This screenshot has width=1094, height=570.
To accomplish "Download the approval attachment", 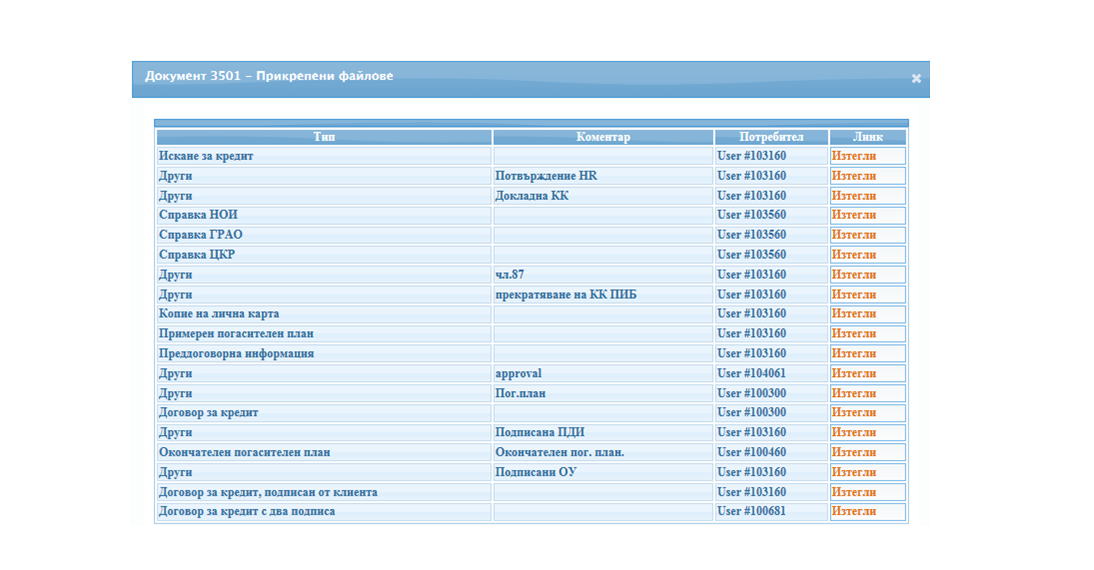I will (853, 374).
